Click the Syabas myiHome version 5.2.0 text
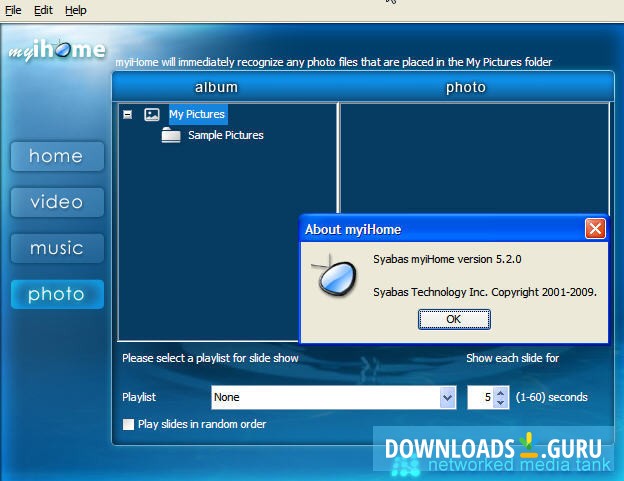Image resolution: width=624 pixels, height=481 pixels. click(x=447, y=259)
